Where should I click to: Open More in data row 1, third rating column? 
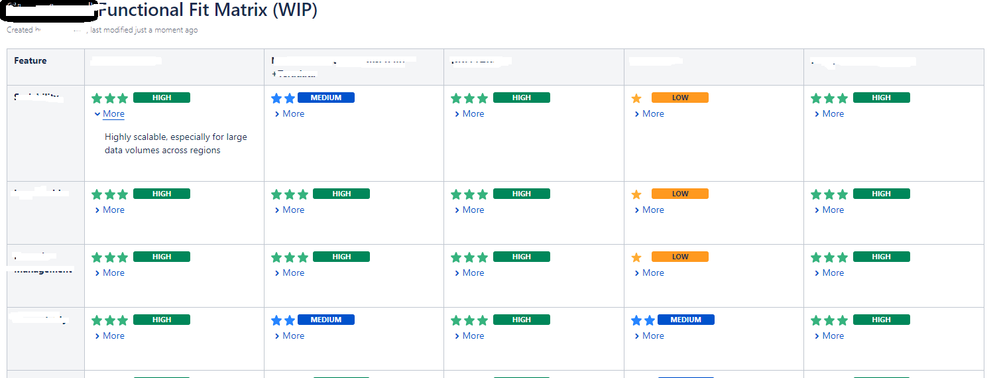(469, 114)
